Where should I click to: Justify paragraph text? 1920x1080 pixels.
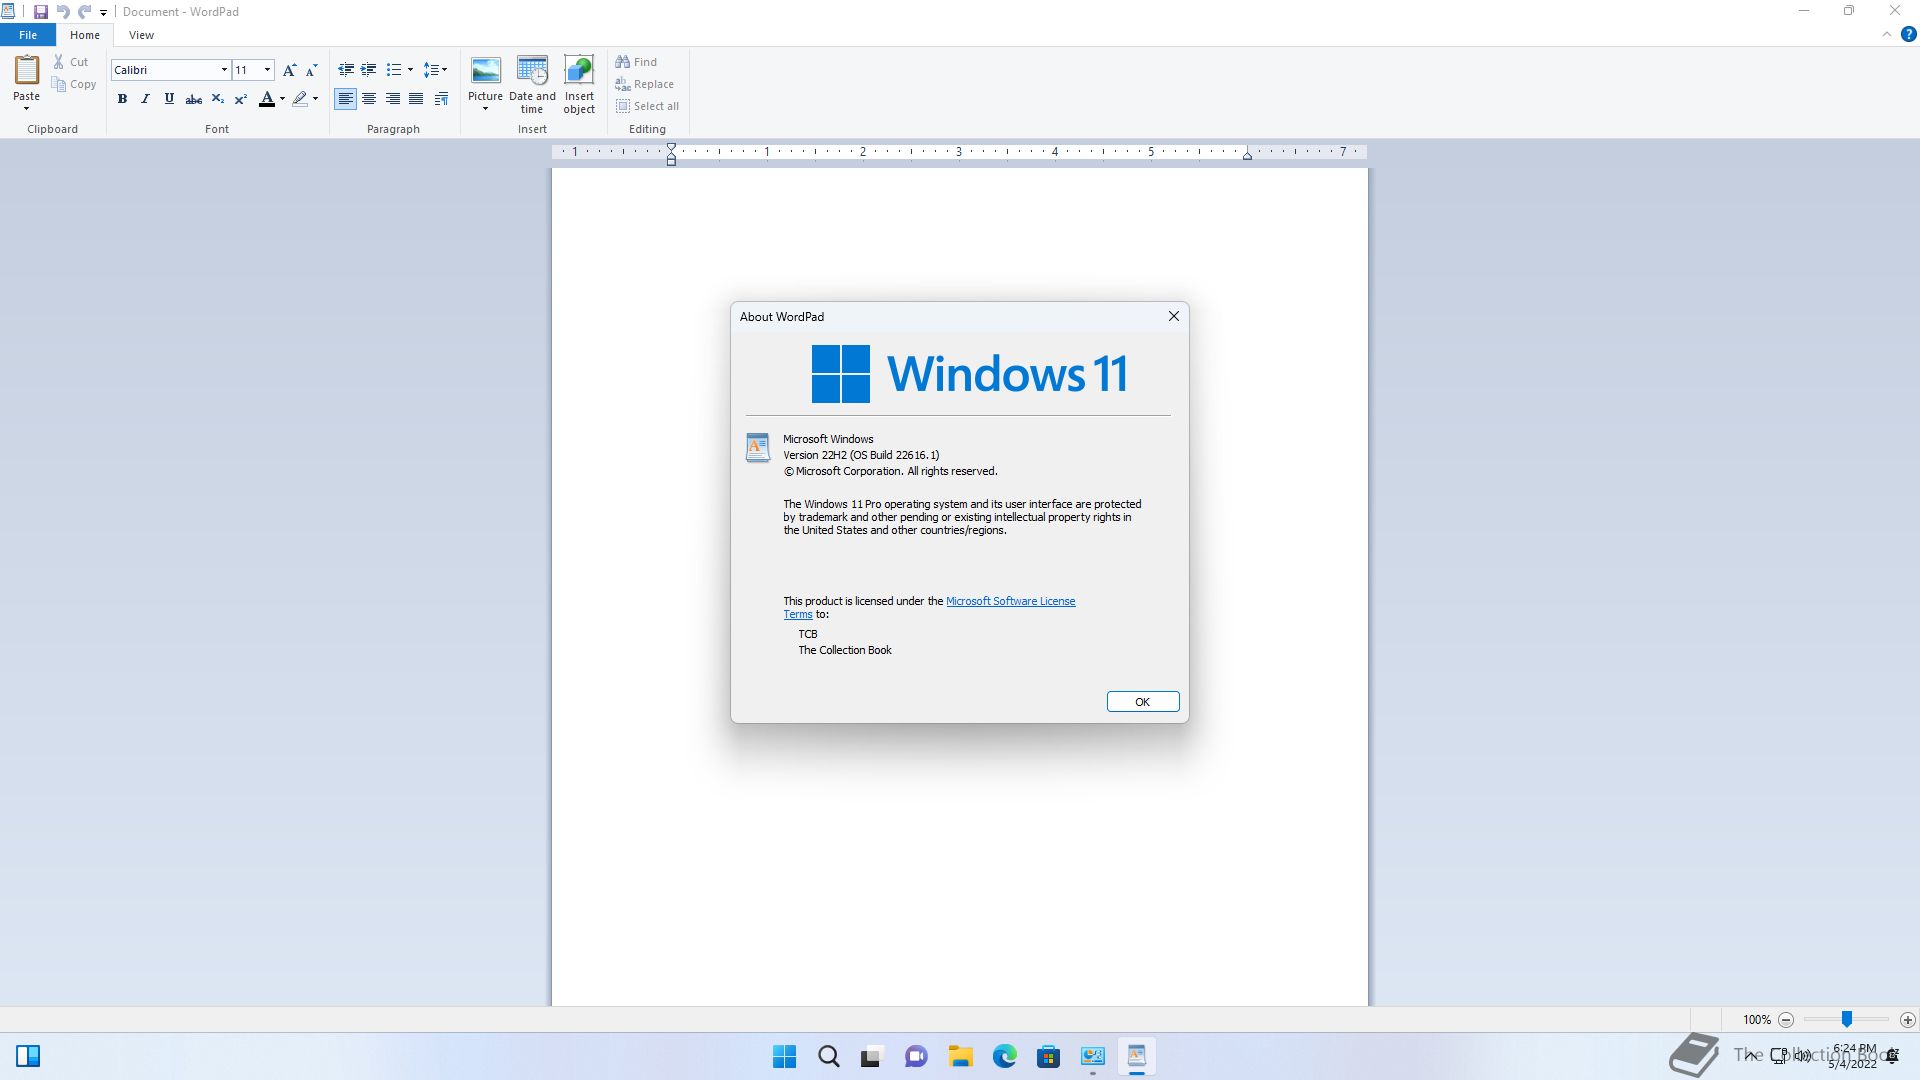point(416,99)
